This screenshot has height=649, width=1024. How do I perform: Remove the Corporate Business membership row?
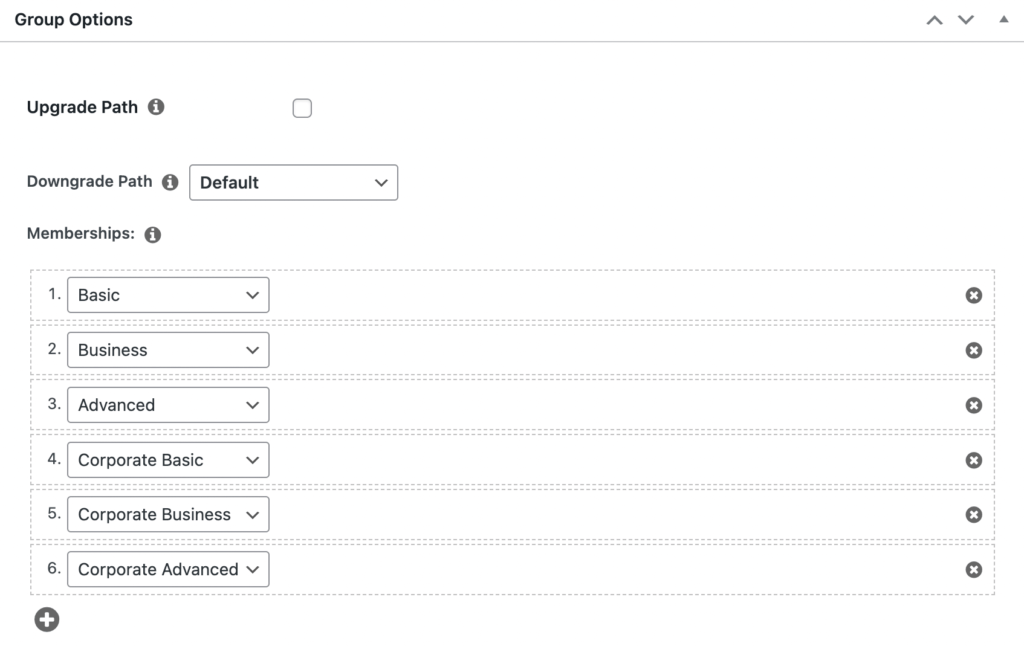point(973,514)
